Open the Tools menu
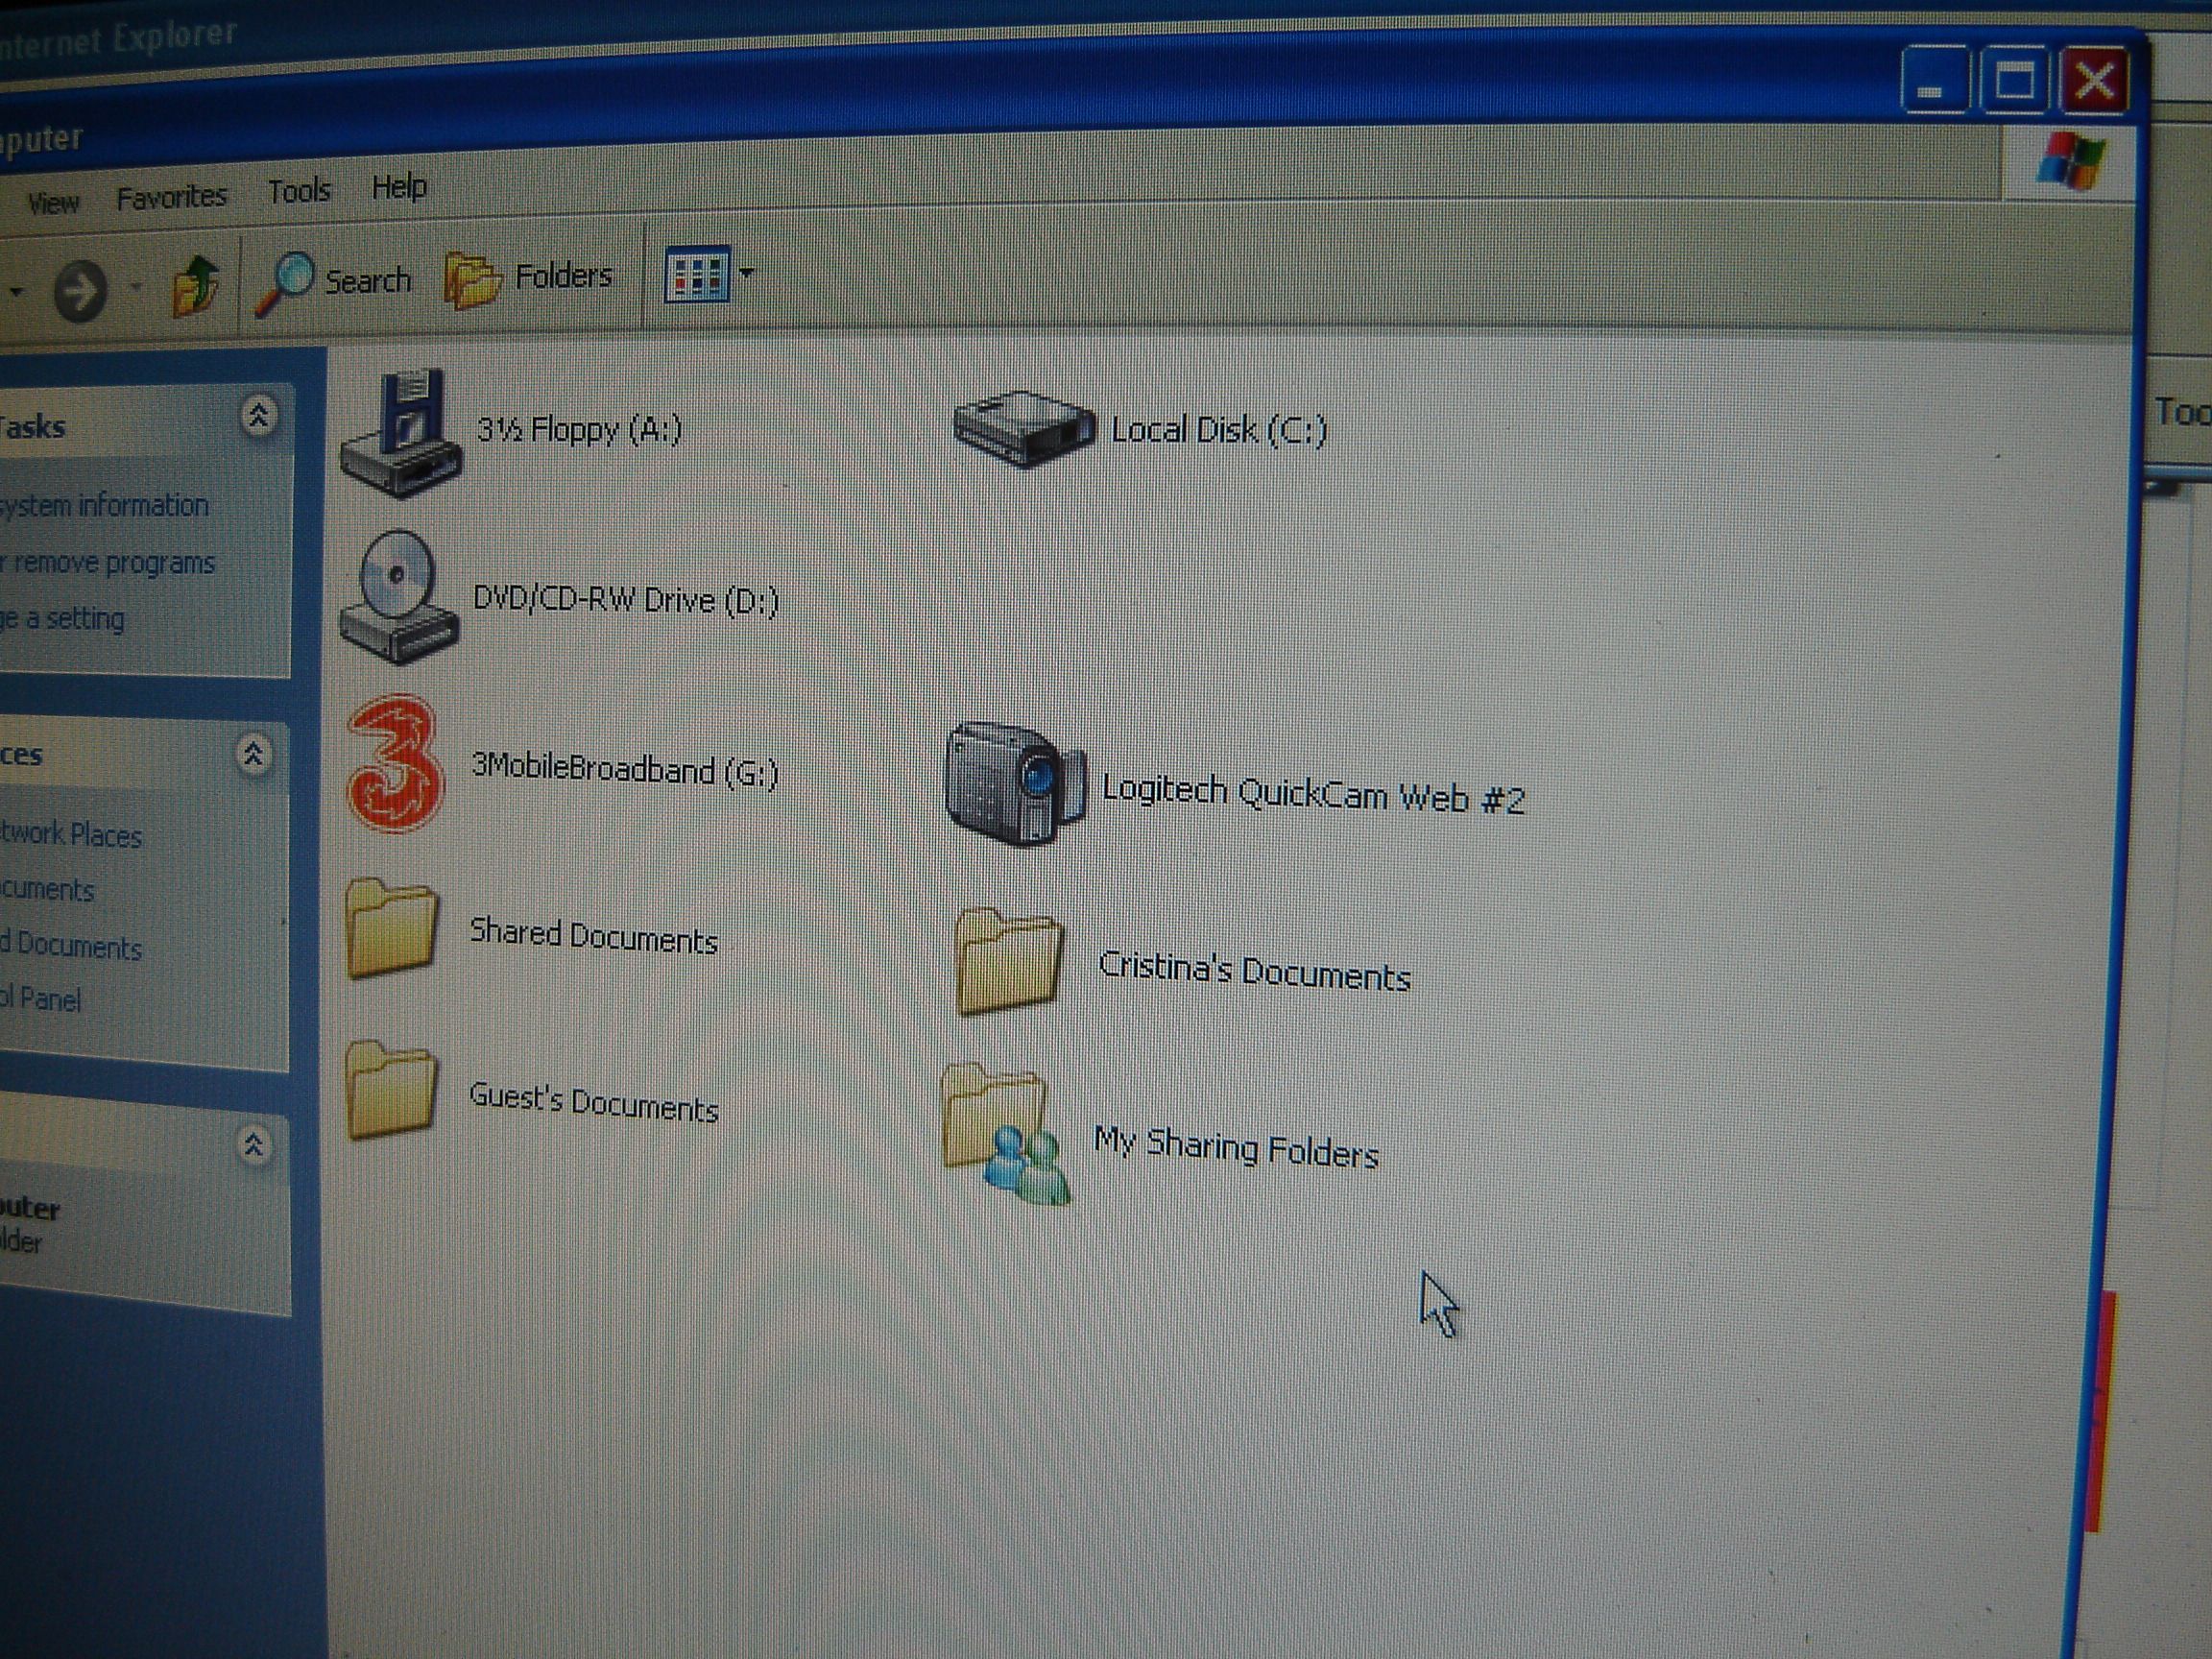This screenshot has height=1659, width=2212. pos(298,191)
